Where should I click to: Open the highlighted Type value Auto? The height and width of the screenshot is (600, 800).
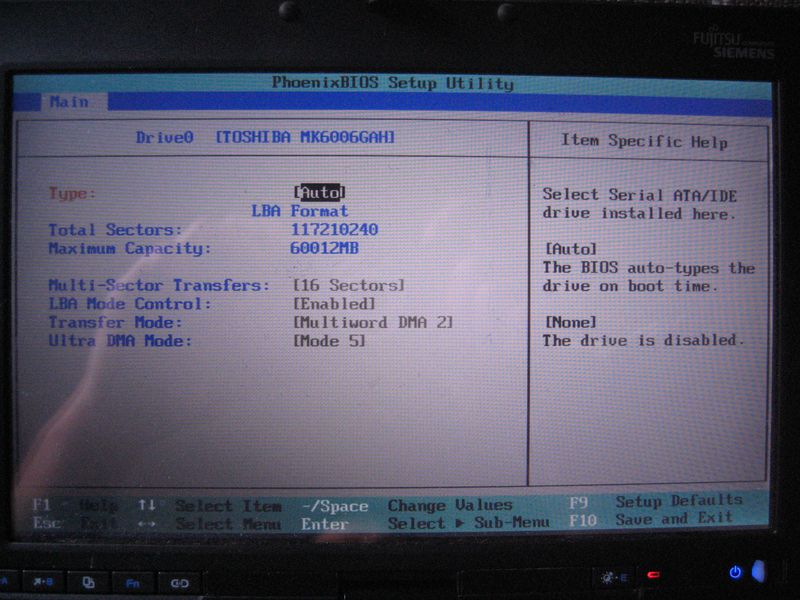click(x=320, y=192)
